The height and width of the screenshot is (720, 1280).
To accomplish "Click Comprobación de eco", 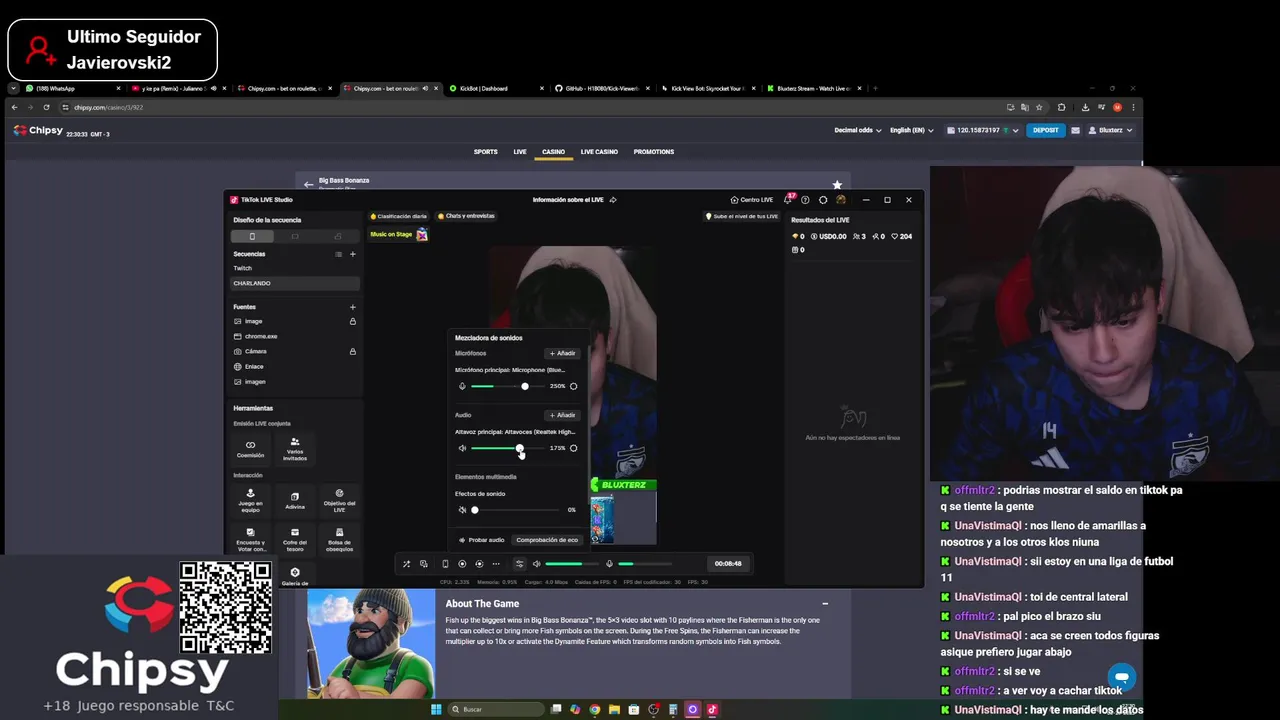I will point(547,540).
